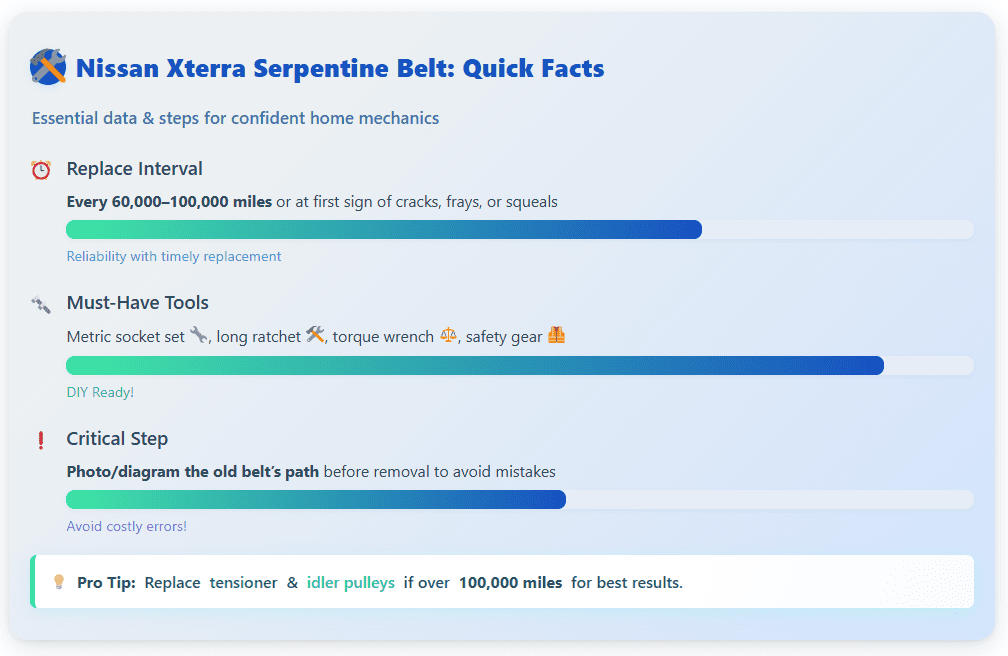Click the safety vest emoji after safety gear
The image size is (1008, 656).
coord(556,334)
